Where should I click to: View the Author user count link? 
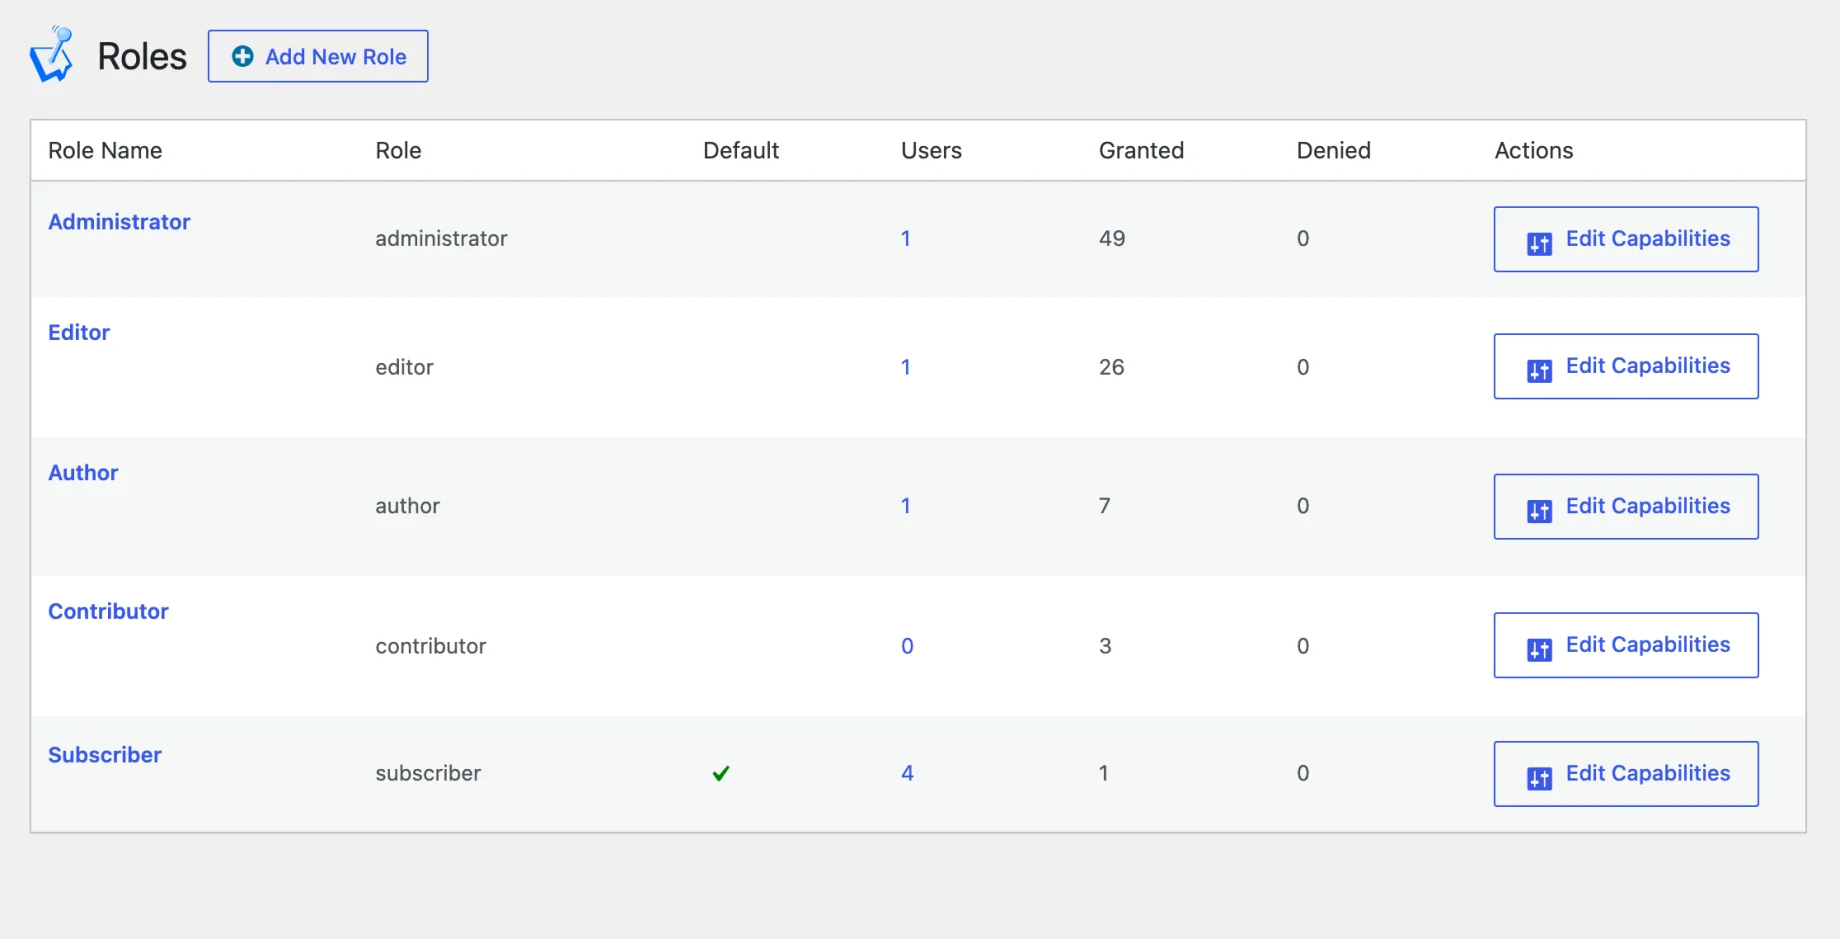click(906, 506)
